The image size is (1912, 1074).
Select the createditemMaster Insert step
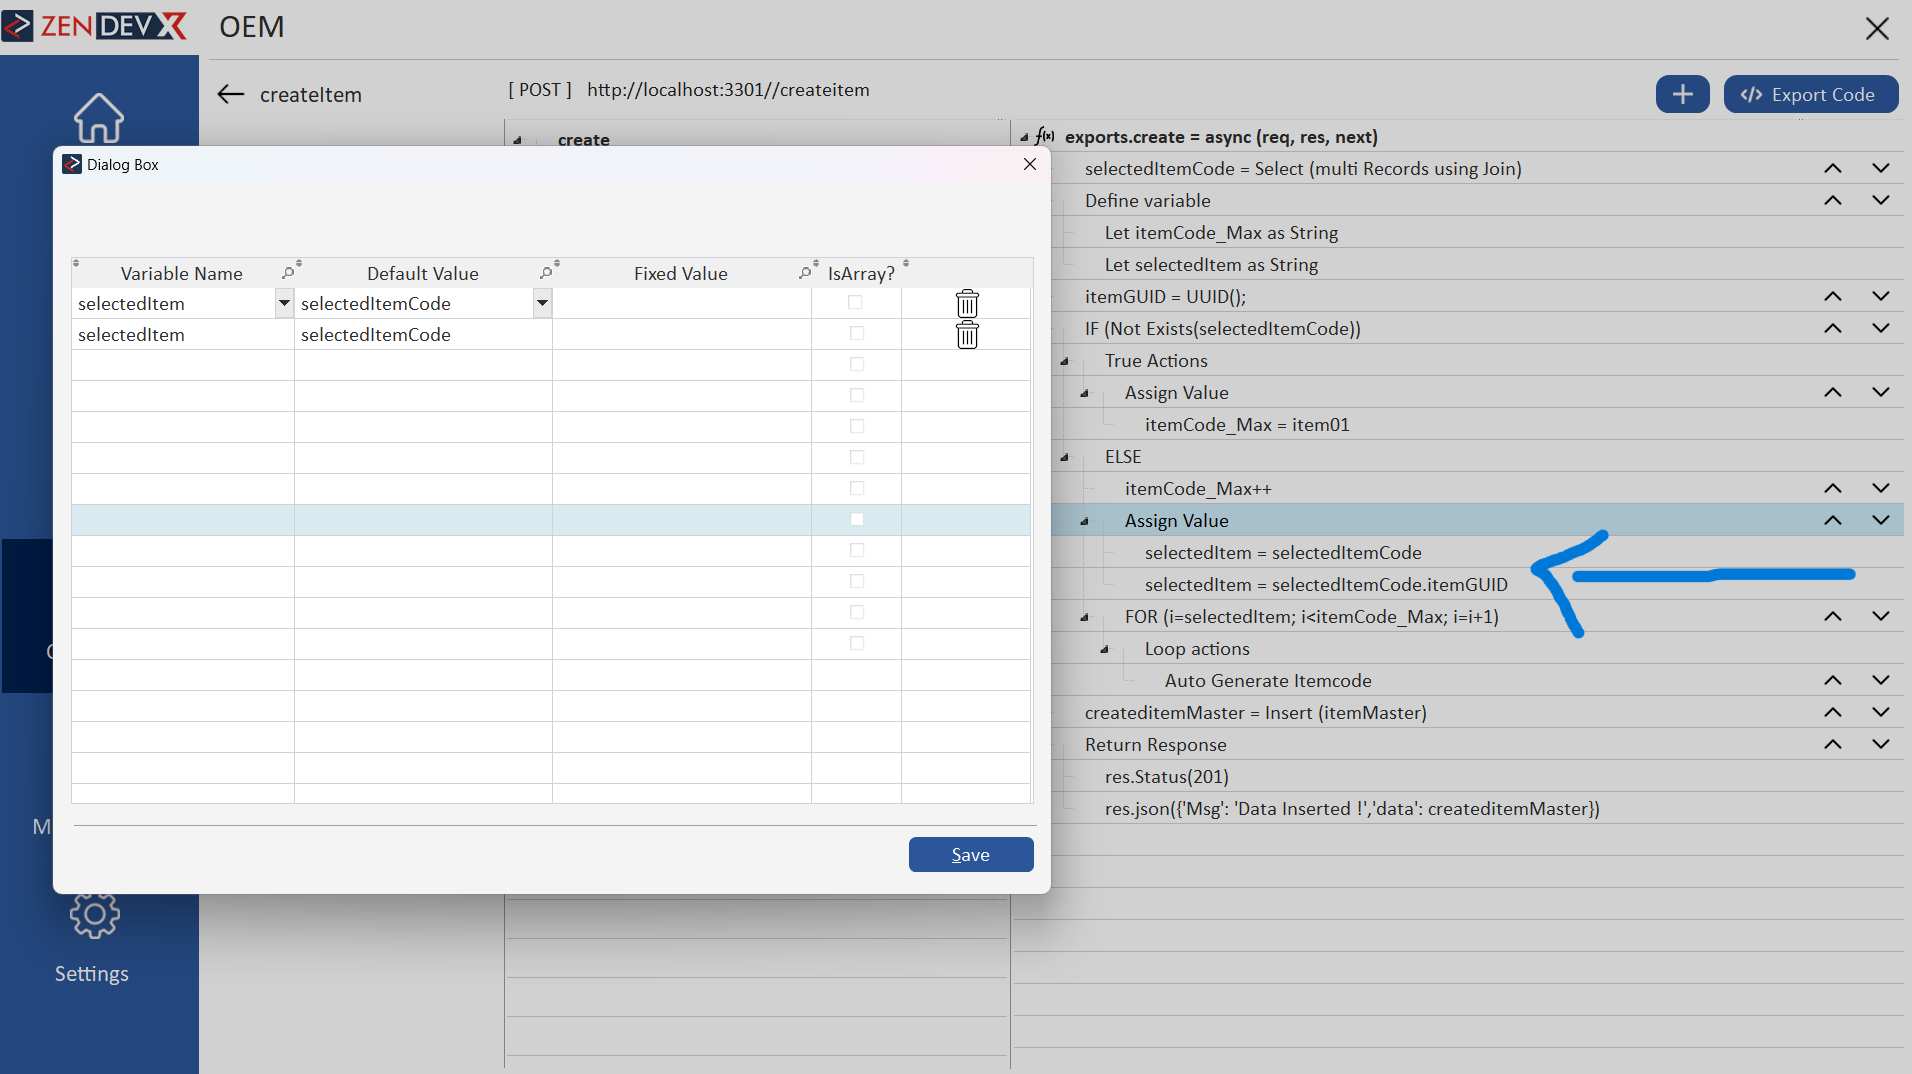[x=1255, y=712]
